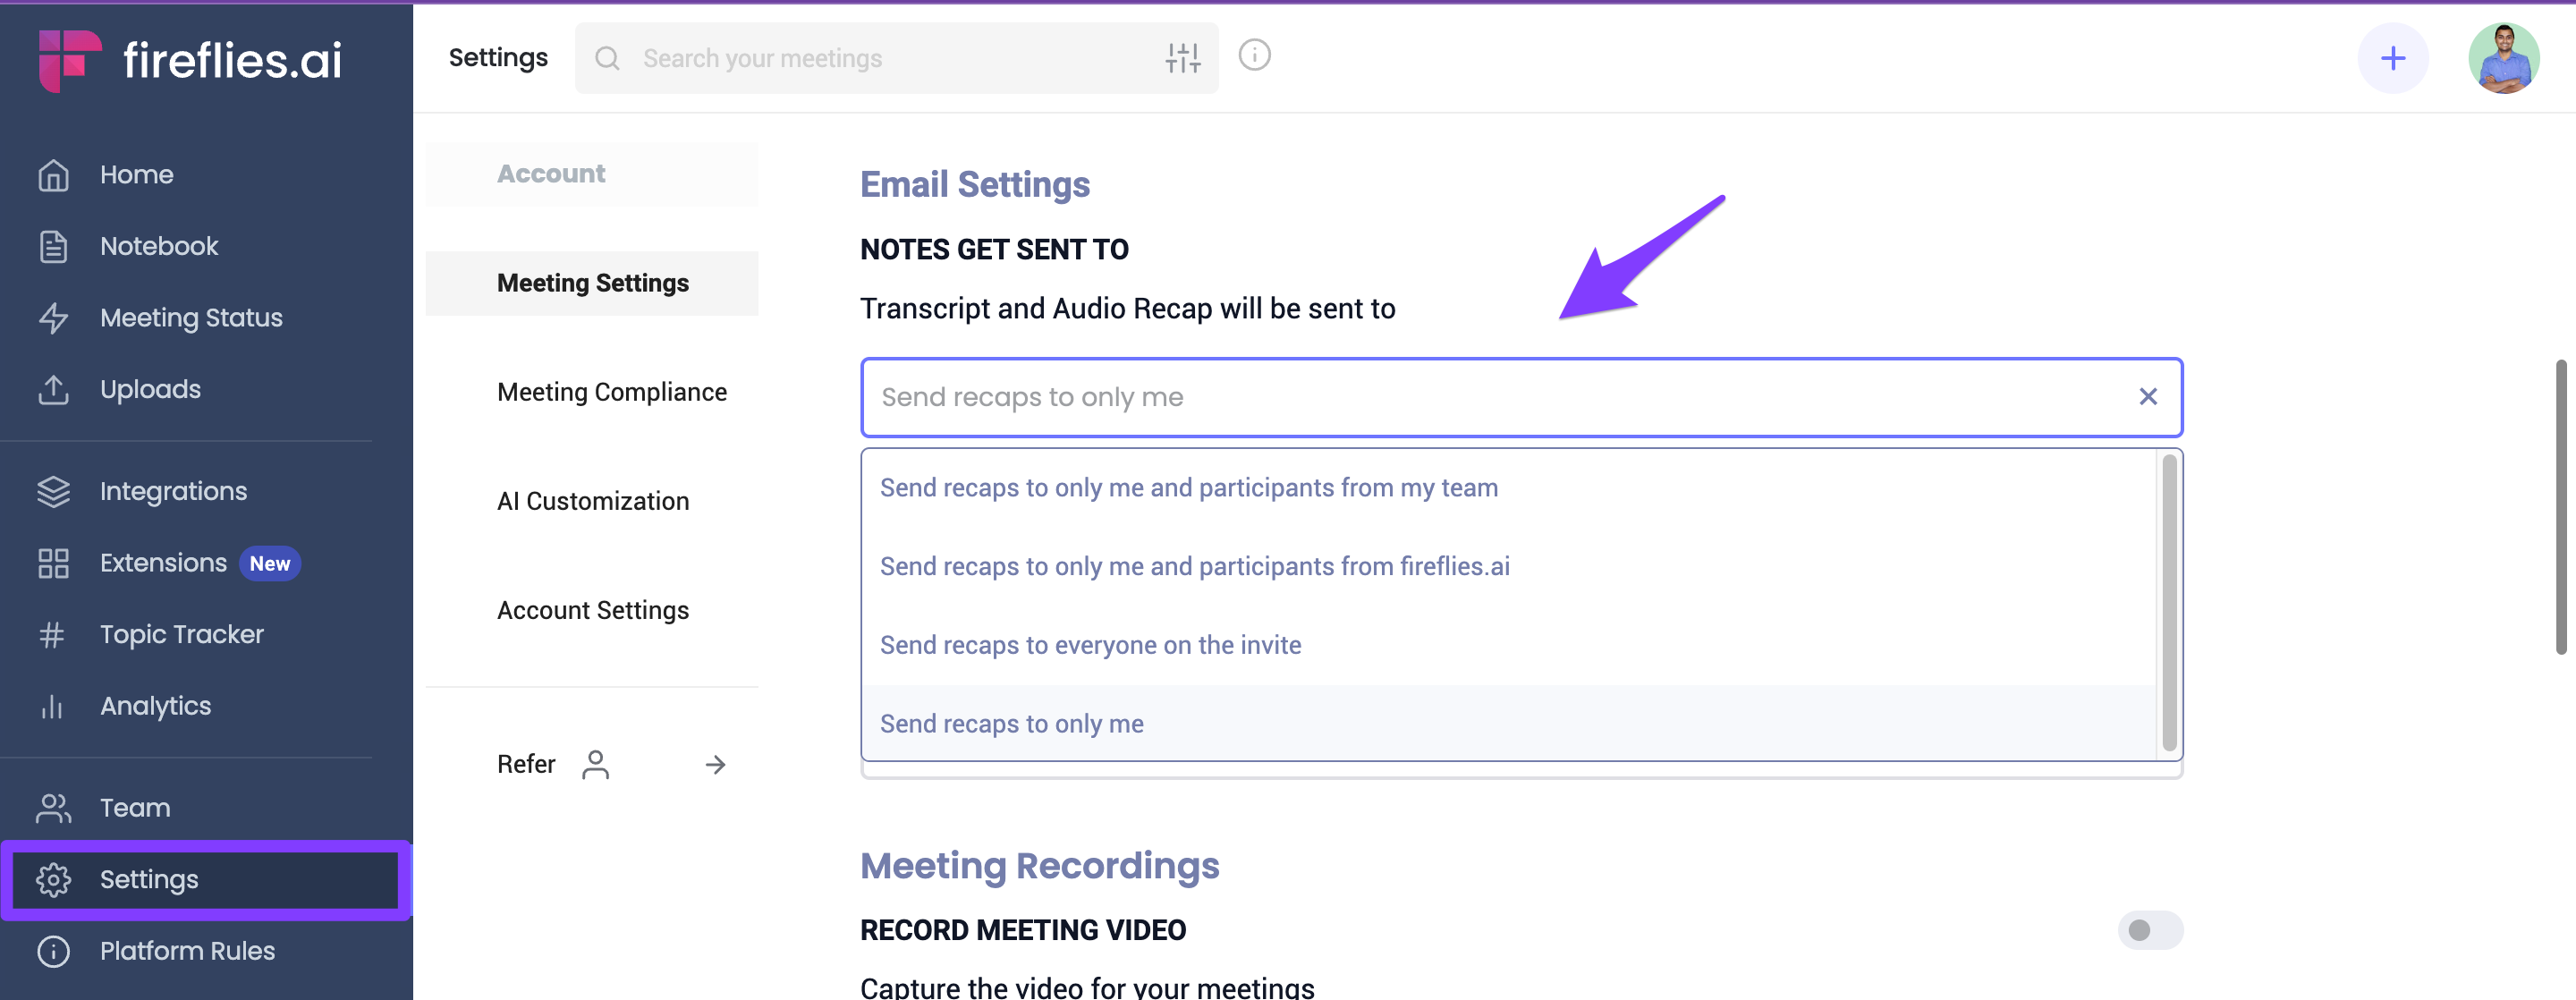Open Meeting Status in sidebar
This screenshot has width=2576, height=1000.
(191, 318)
